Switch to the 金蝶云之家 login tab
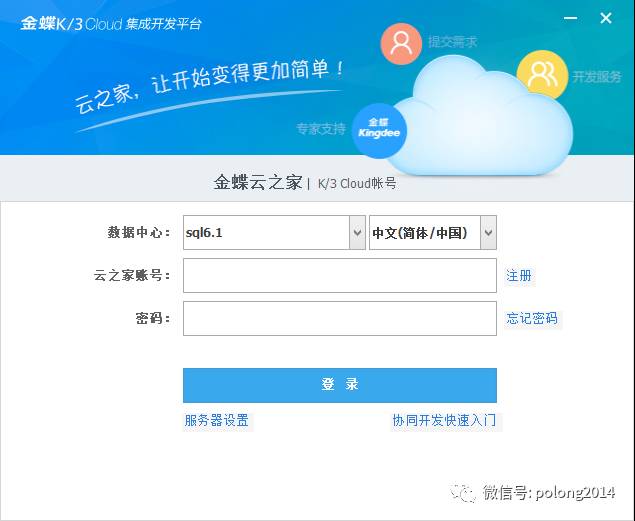Screen dimensions: 635x521 pos(257,182)
